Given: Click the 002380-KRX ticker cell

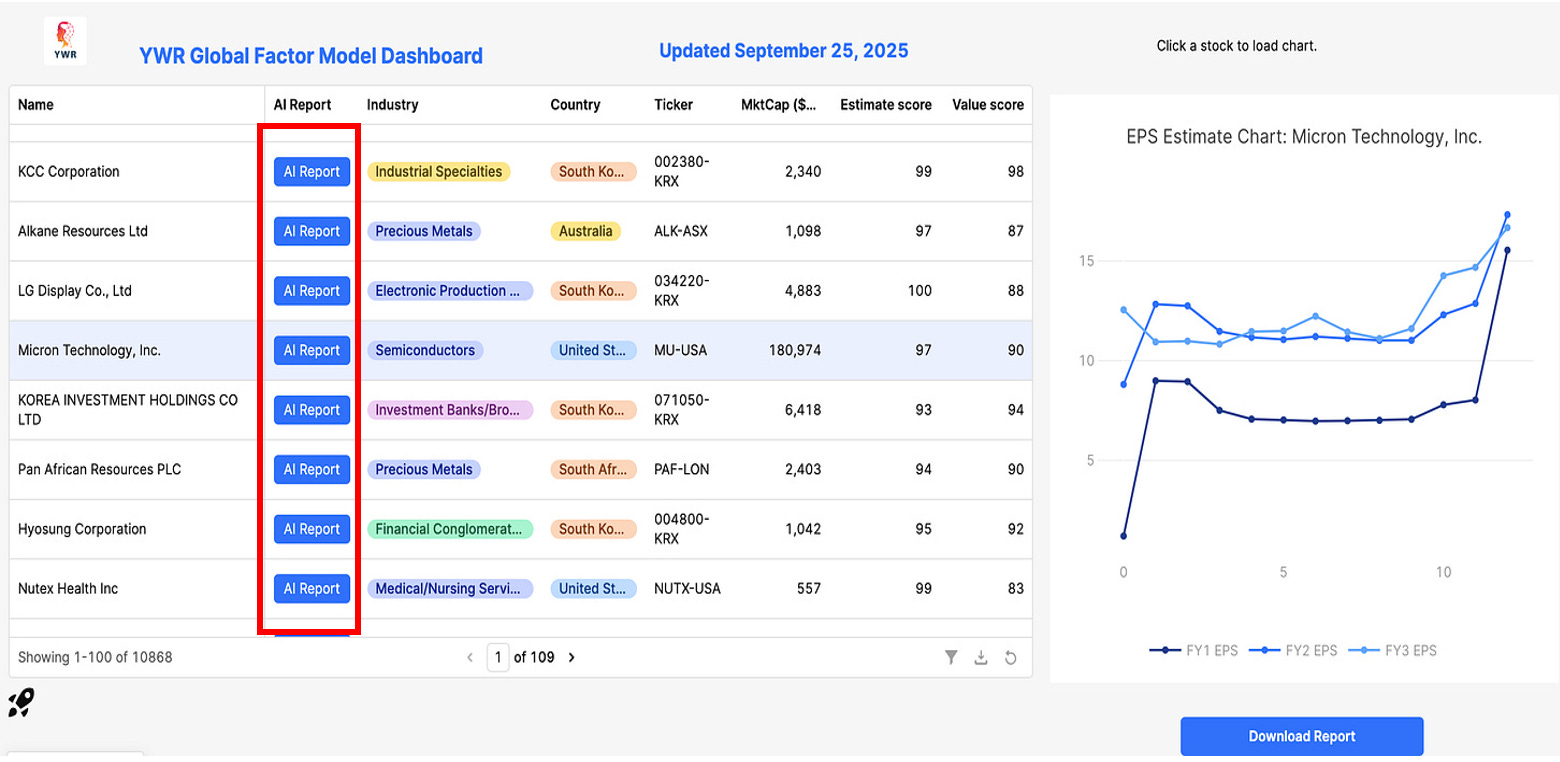Looking at the screenshot, I should 682,172.
